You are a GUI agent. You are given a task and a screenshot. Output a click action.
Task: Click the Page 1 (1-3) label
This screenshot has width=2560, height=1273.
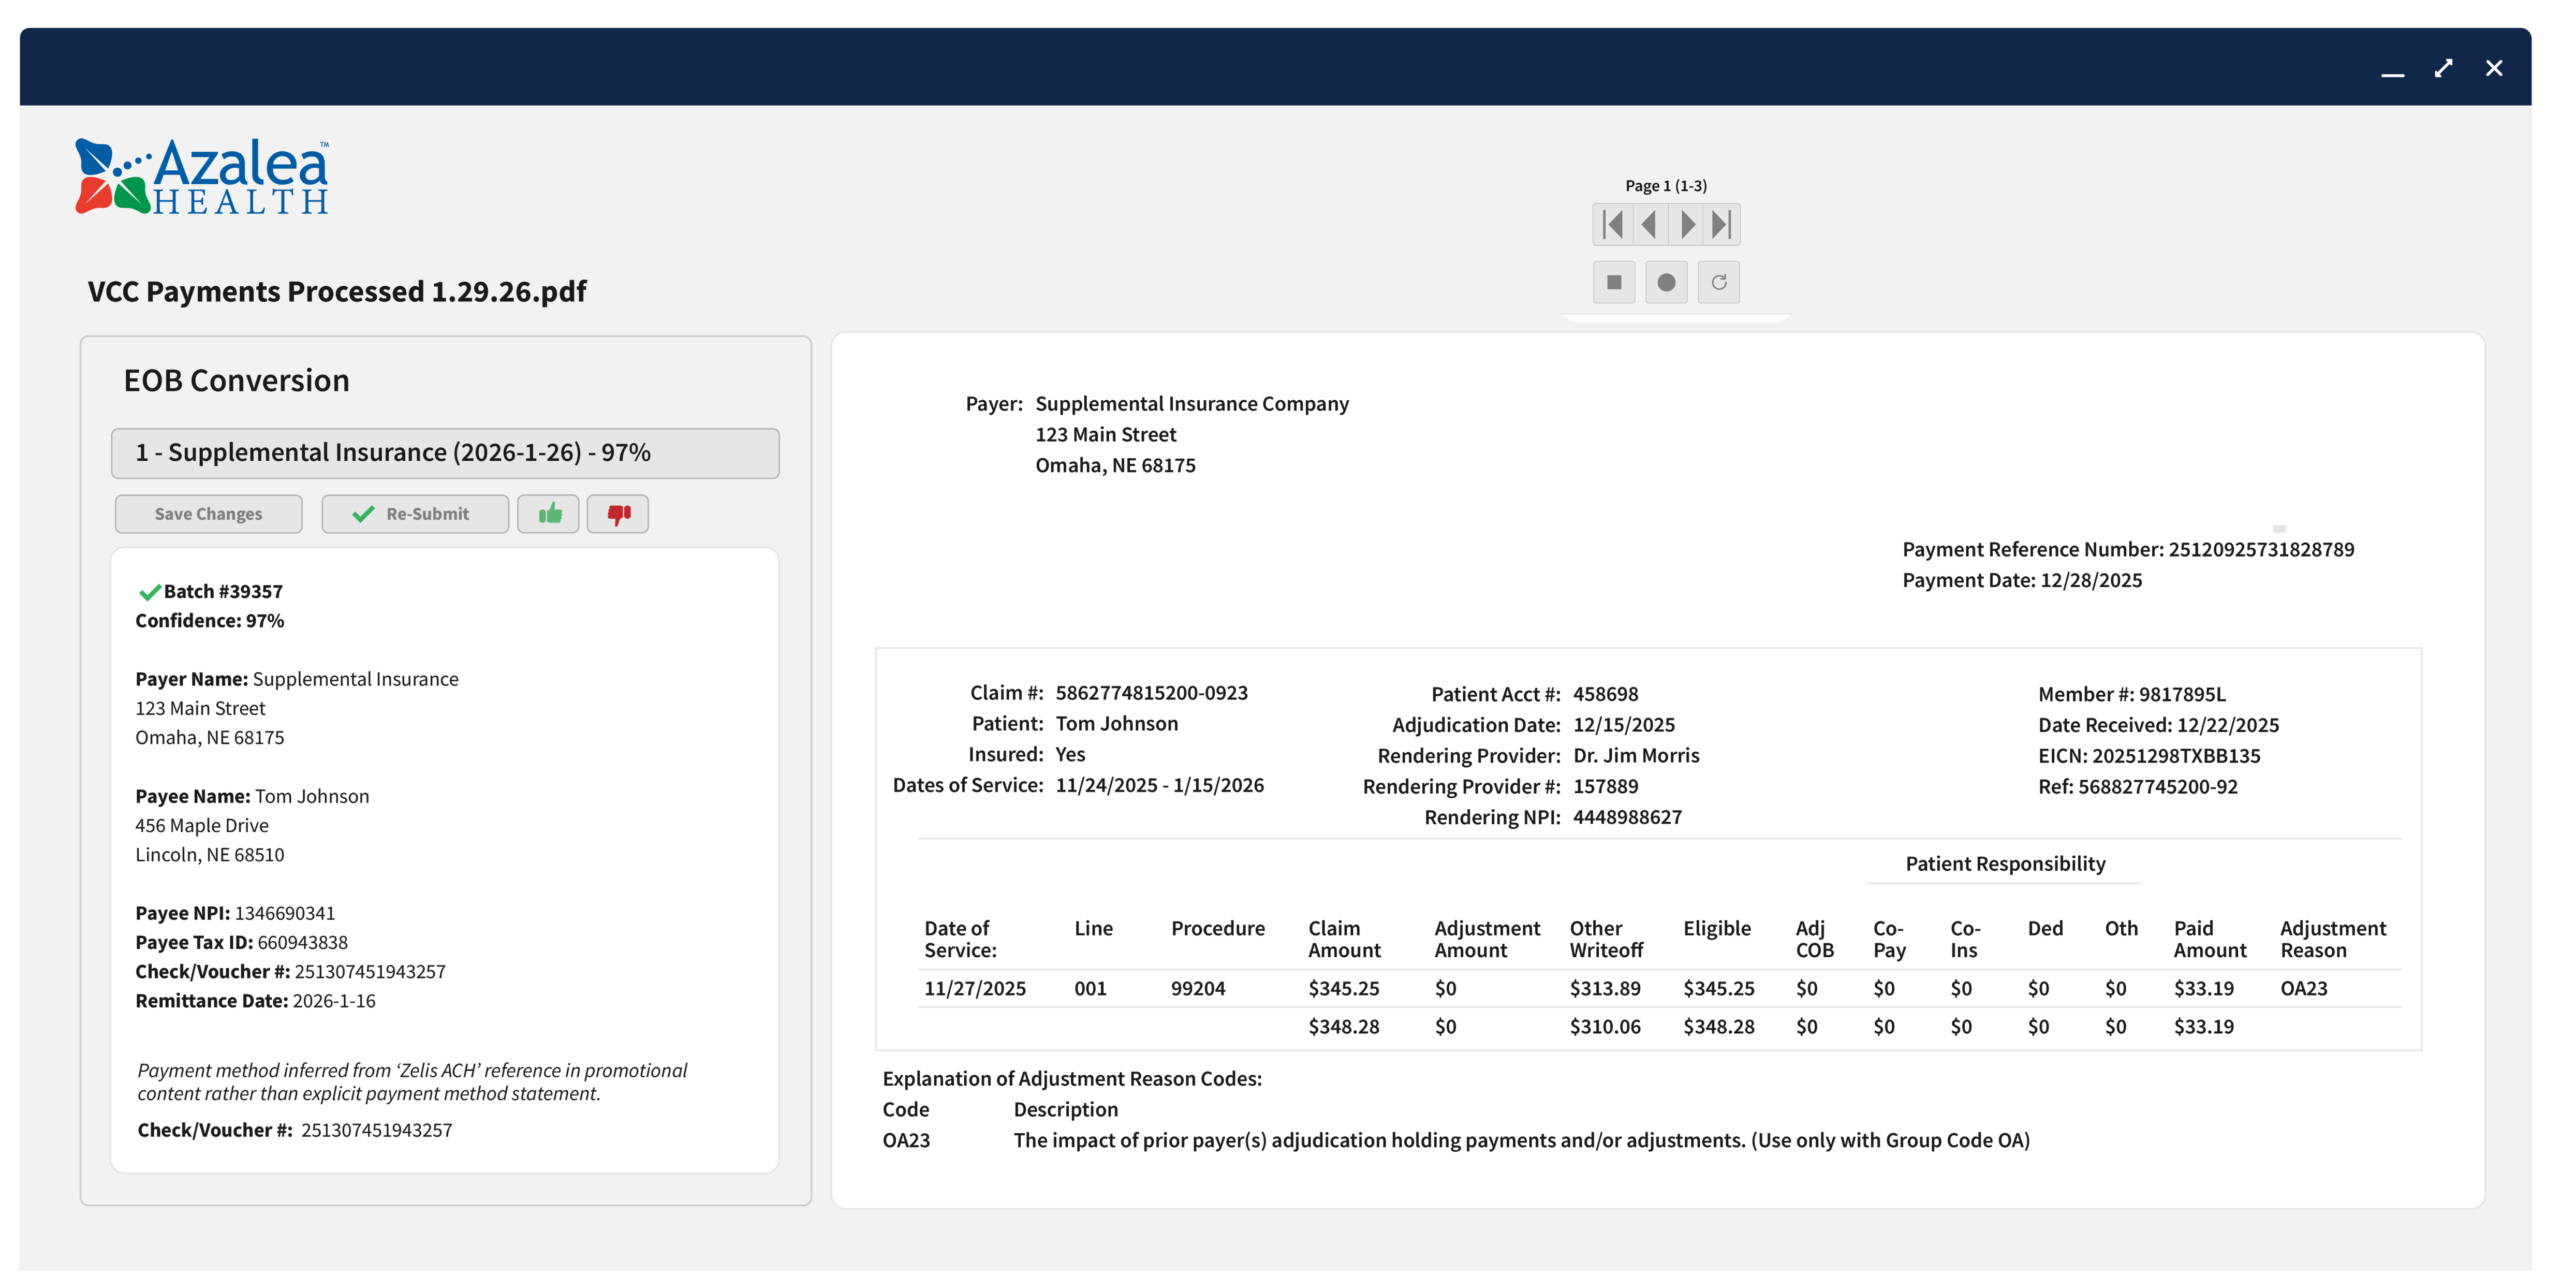(x=1666, y=186)
